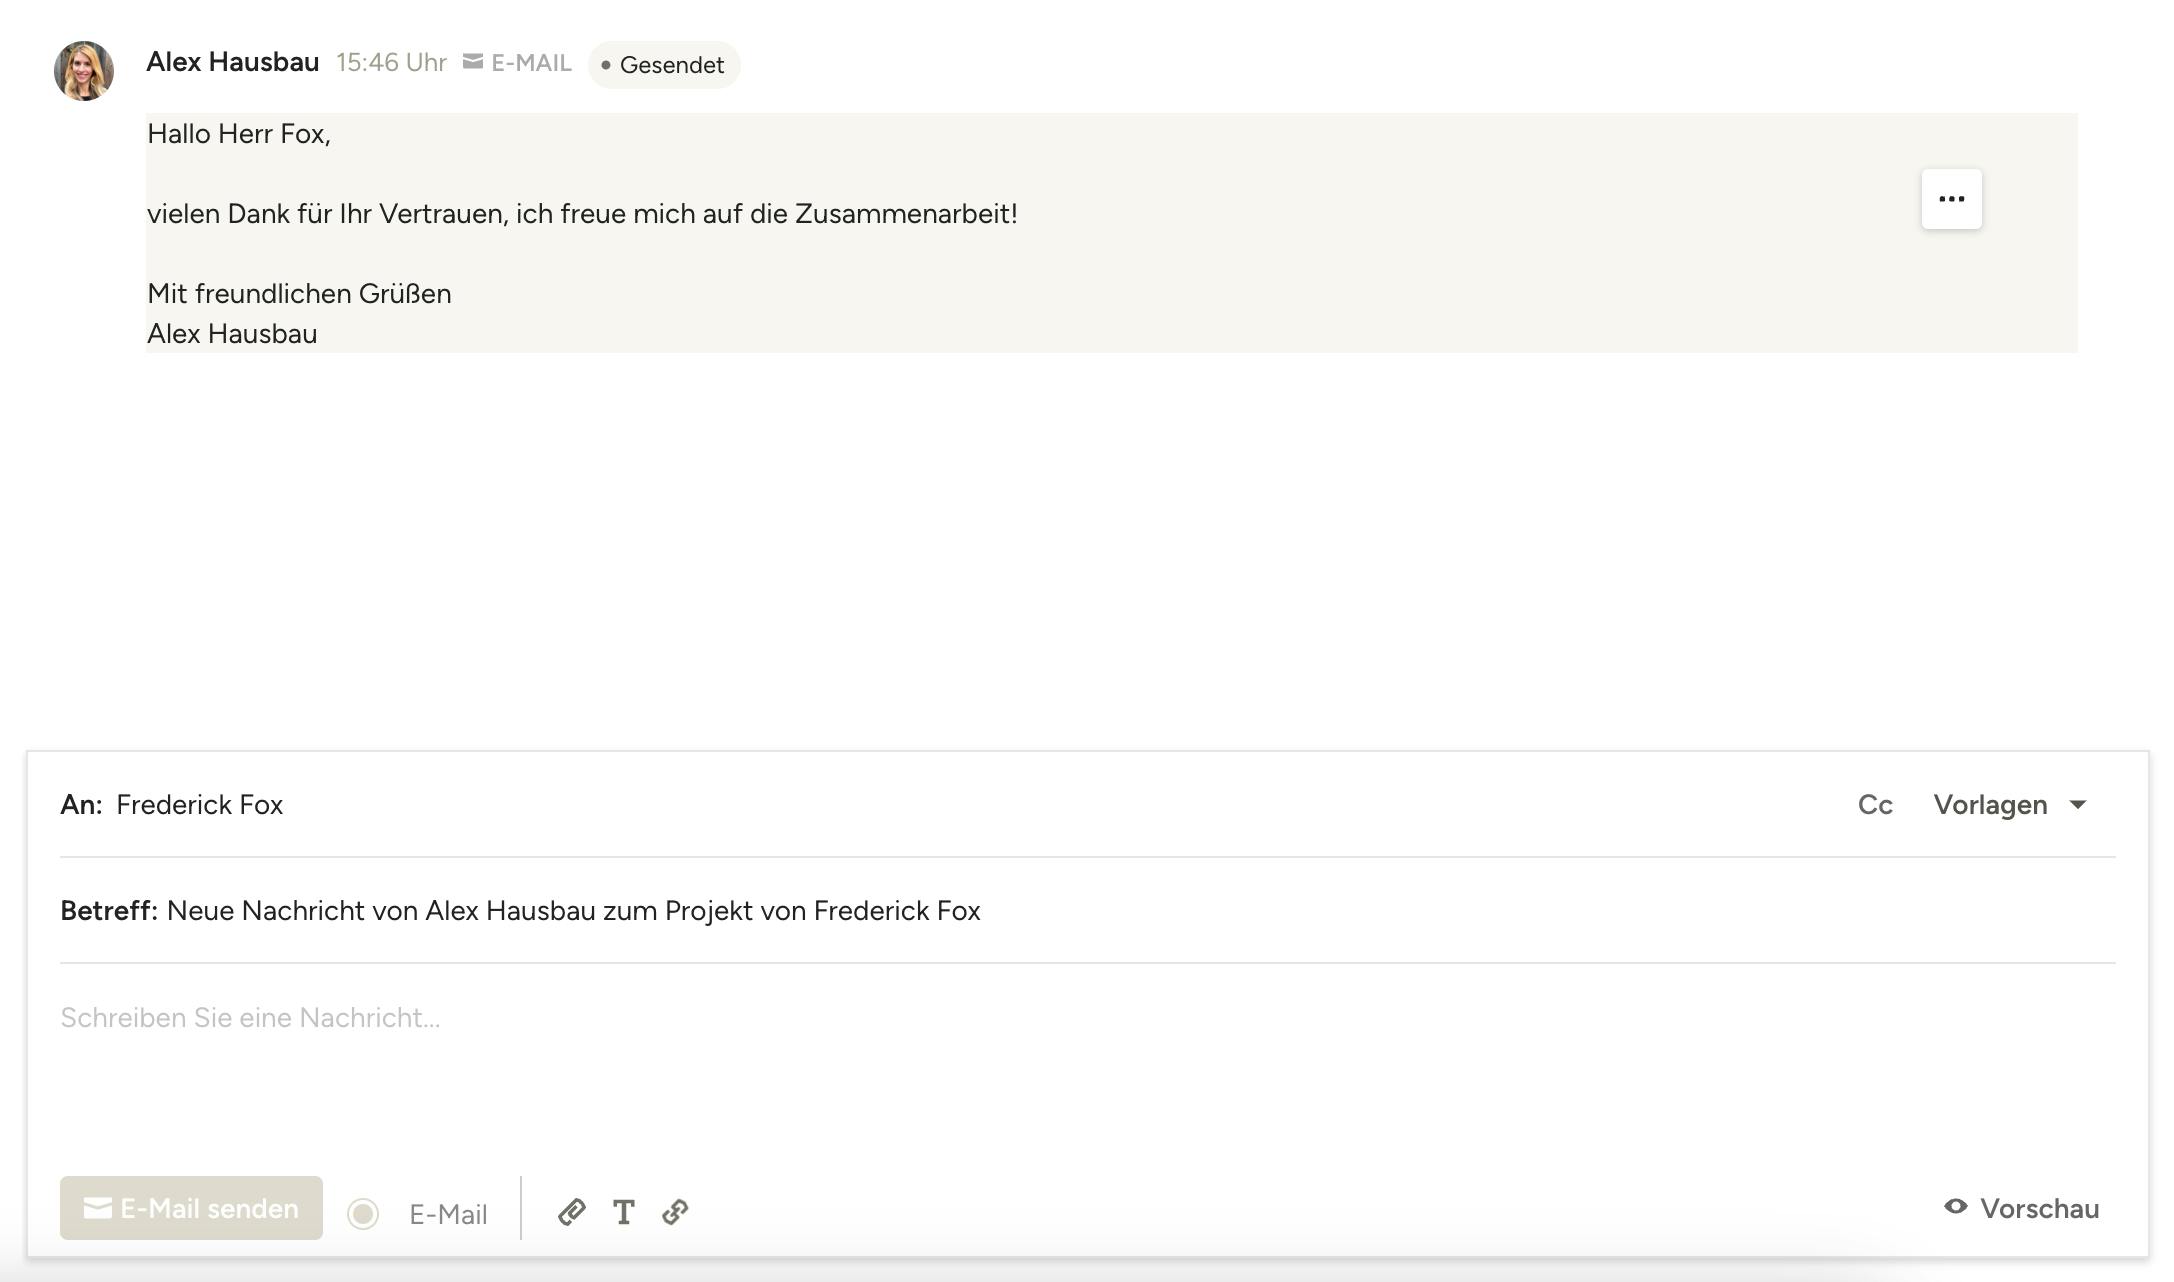The height and width of the screenshot is (1282, 2174).
Task: Click the Frederick Fox recipient field
Action: coord(200,805)
